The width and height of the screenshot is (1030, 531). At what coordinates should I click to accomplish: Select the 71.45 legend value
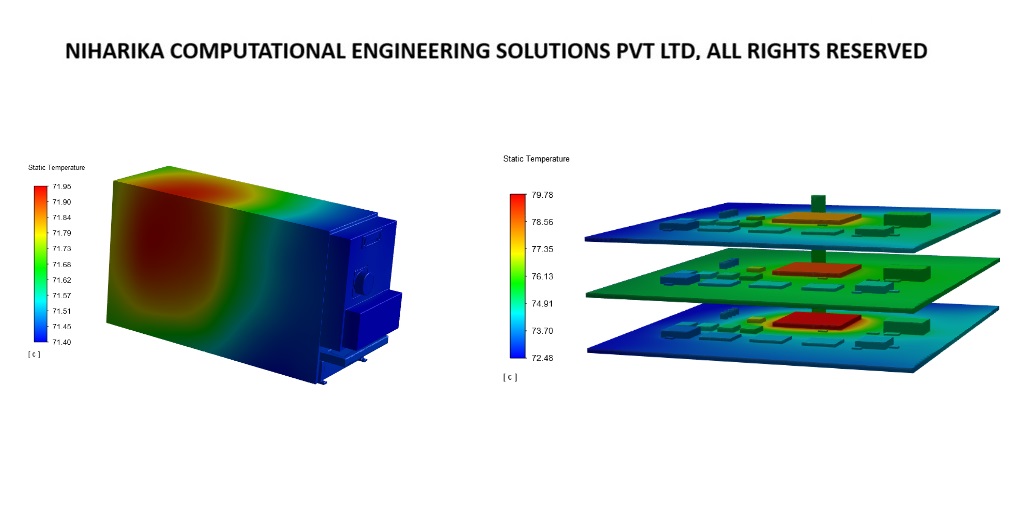62,327
